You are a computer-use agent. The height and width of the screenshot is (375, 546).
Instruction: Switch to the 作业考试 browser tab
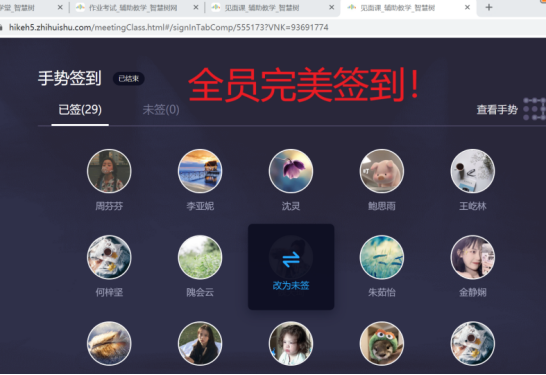click(132, 8)
